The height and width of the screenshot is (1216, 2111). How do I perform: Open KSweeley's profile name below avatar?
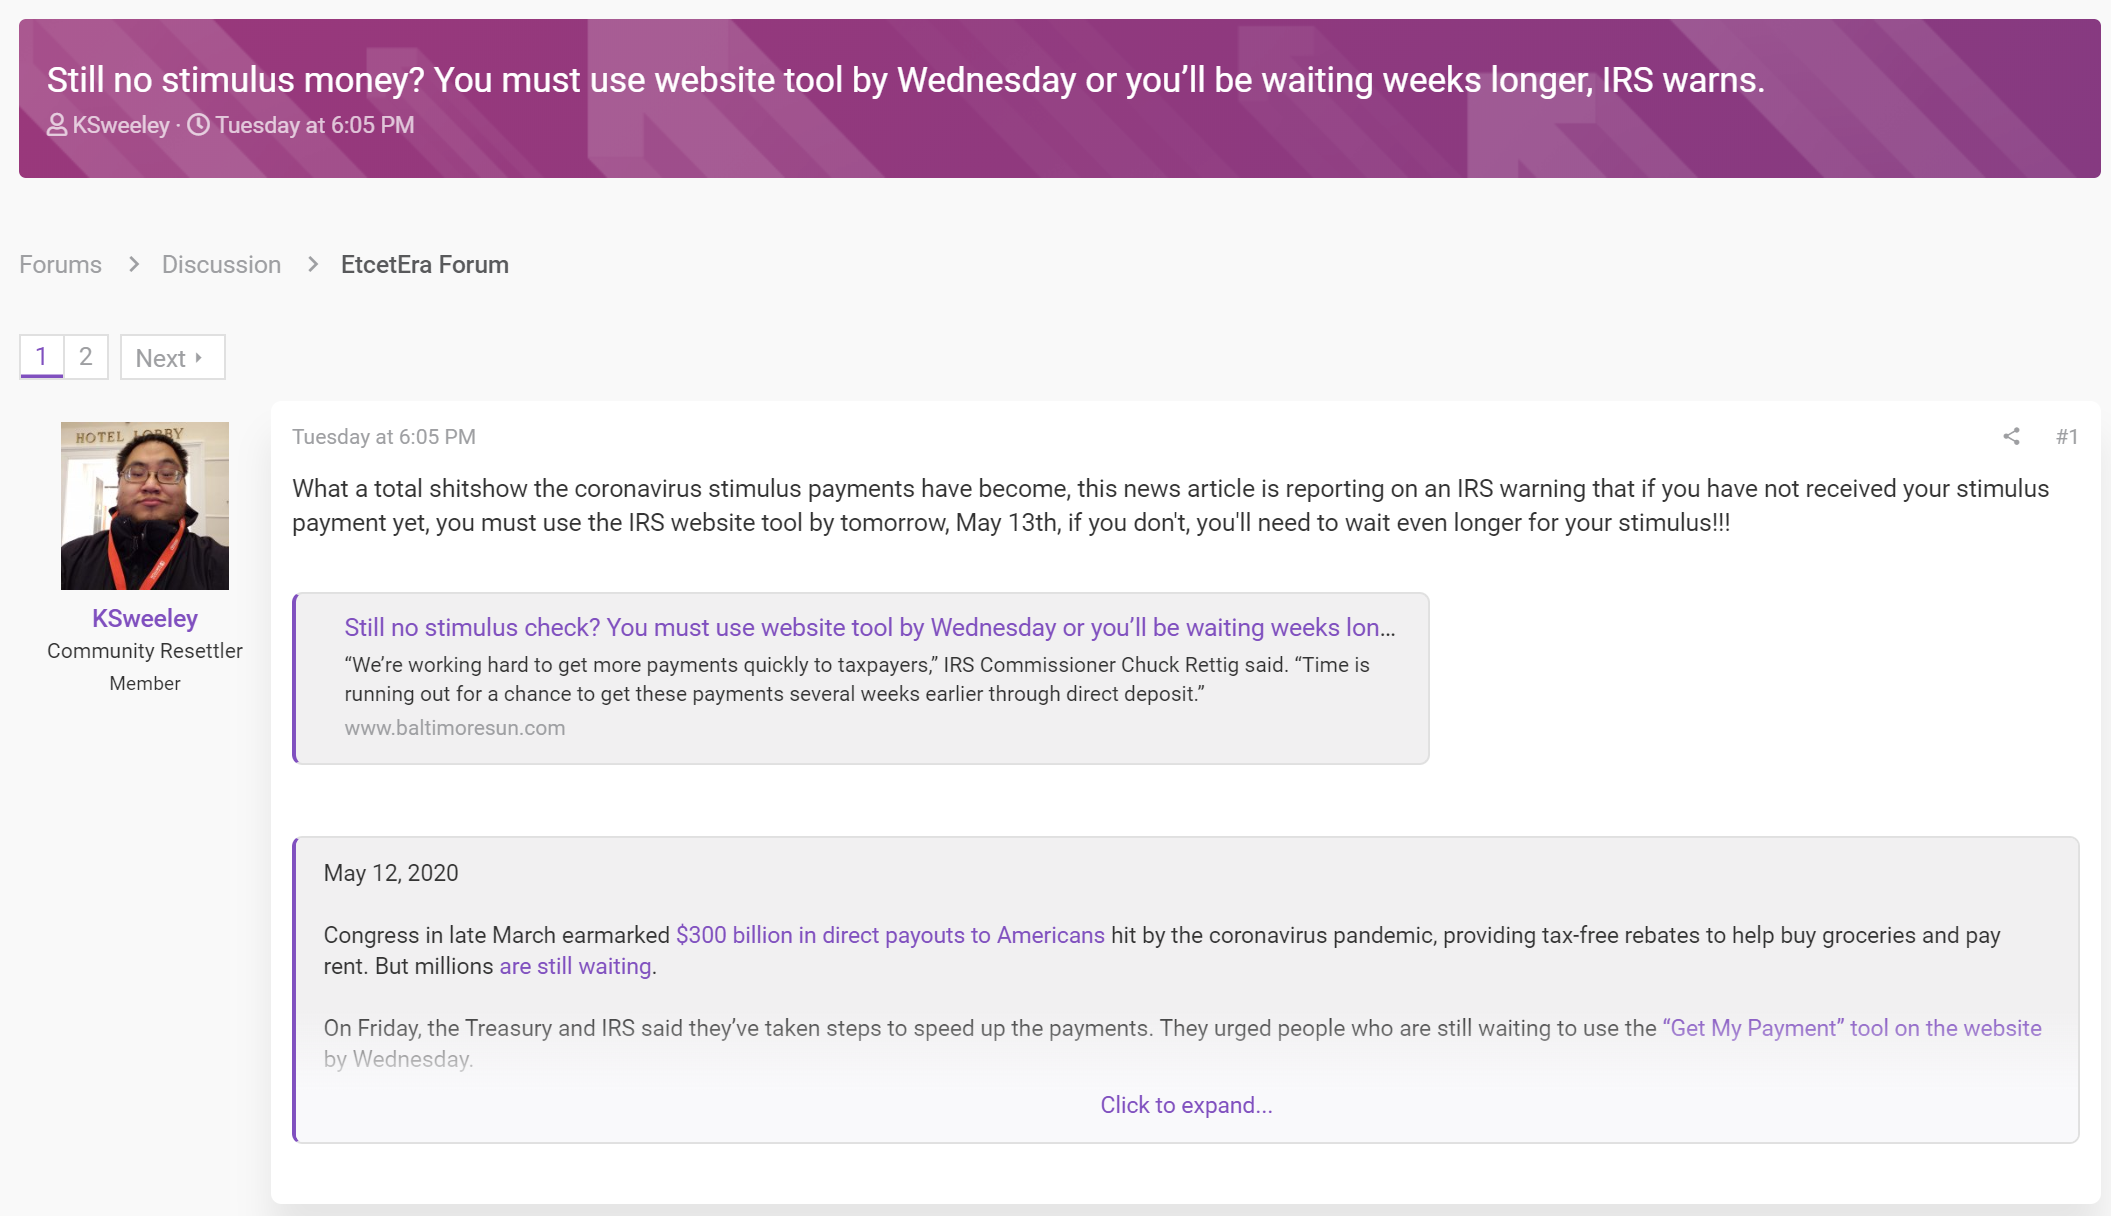tap(145, 618)
